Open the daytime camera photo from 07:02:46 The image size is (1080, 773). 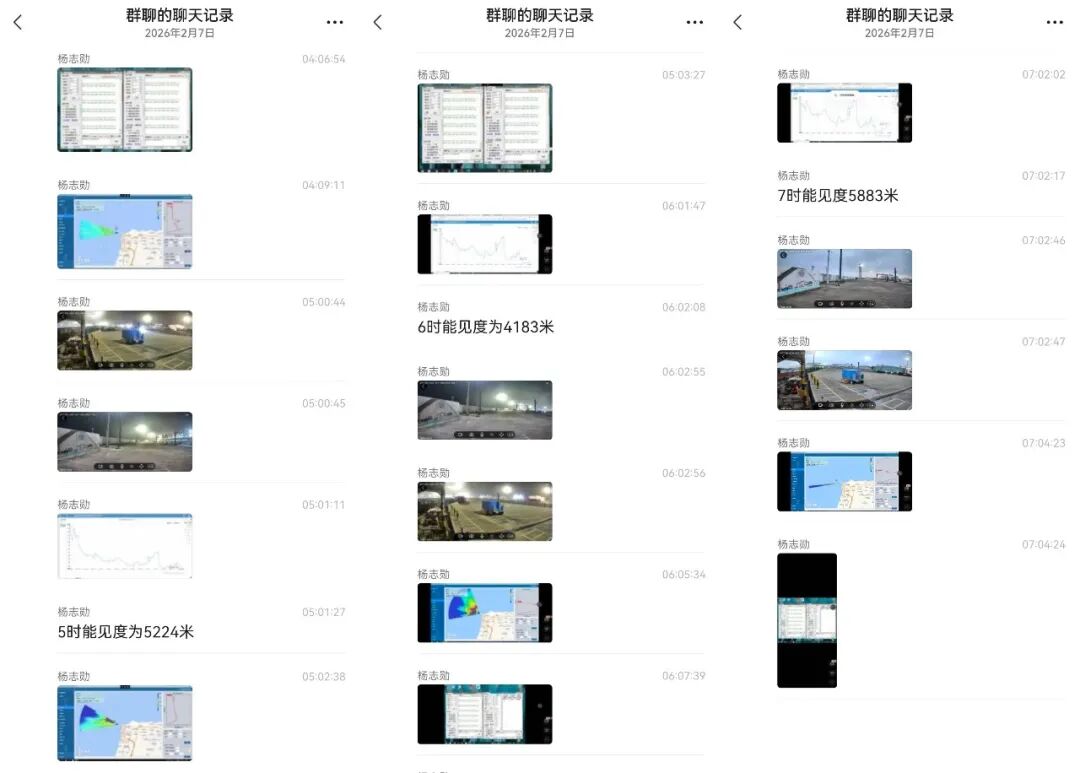coord(844,278)
